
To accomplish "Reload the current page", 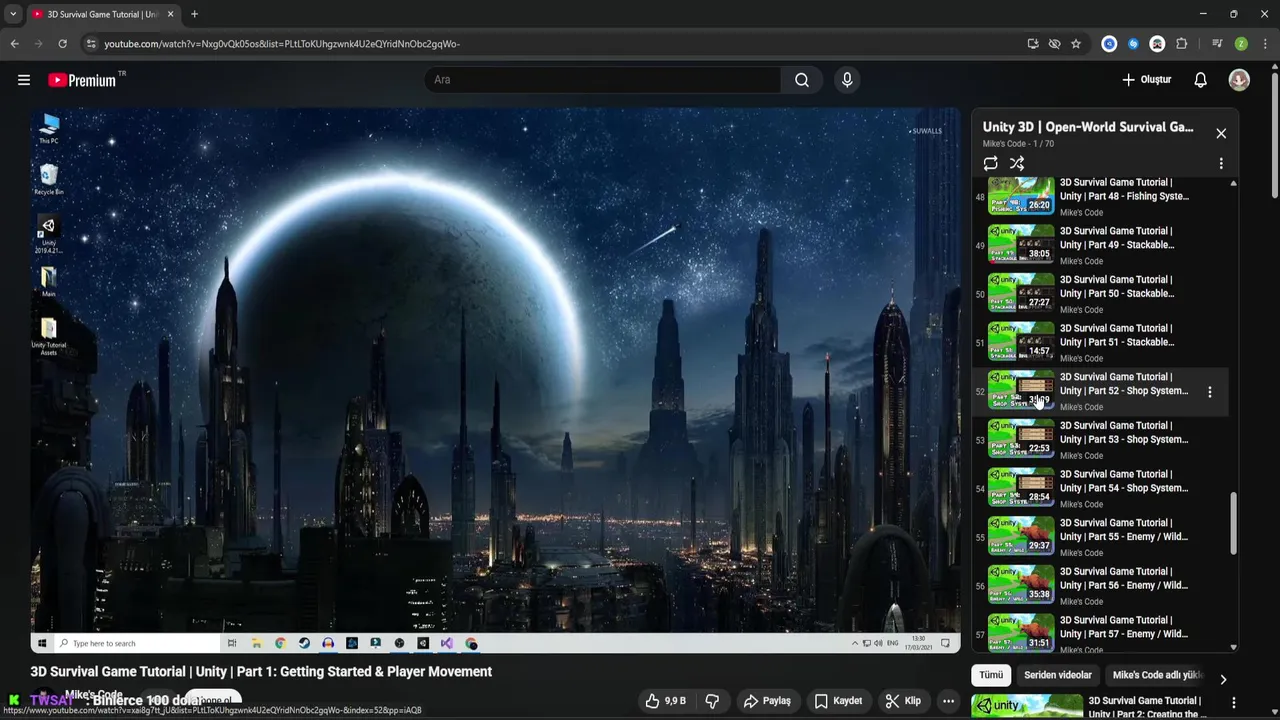I will coord(62,44).
